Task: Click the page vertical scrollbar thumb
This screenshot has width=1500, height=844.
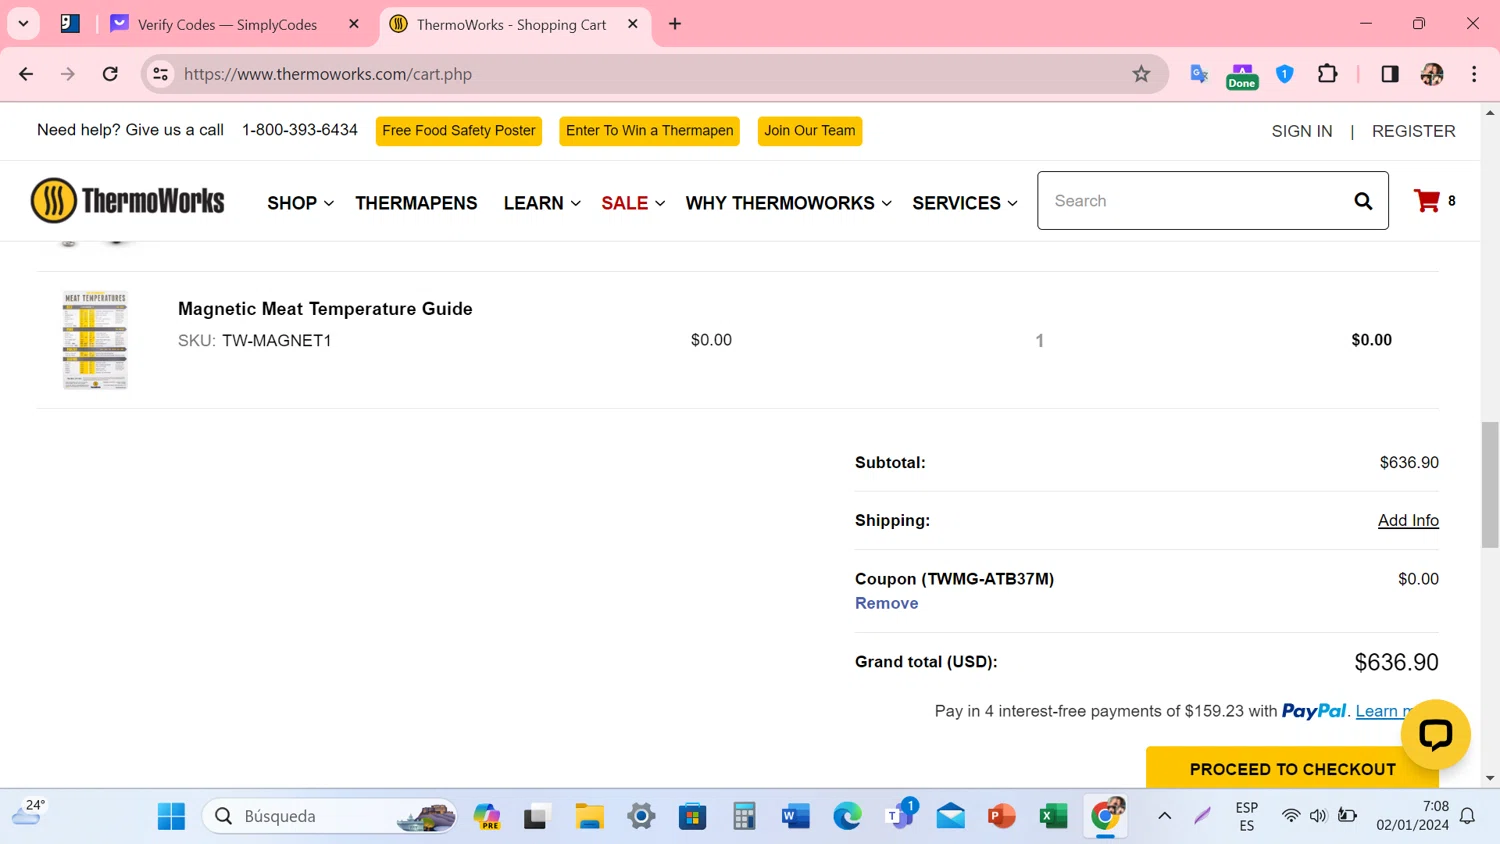Action: pyautogui.click(x=1490, y=485)
